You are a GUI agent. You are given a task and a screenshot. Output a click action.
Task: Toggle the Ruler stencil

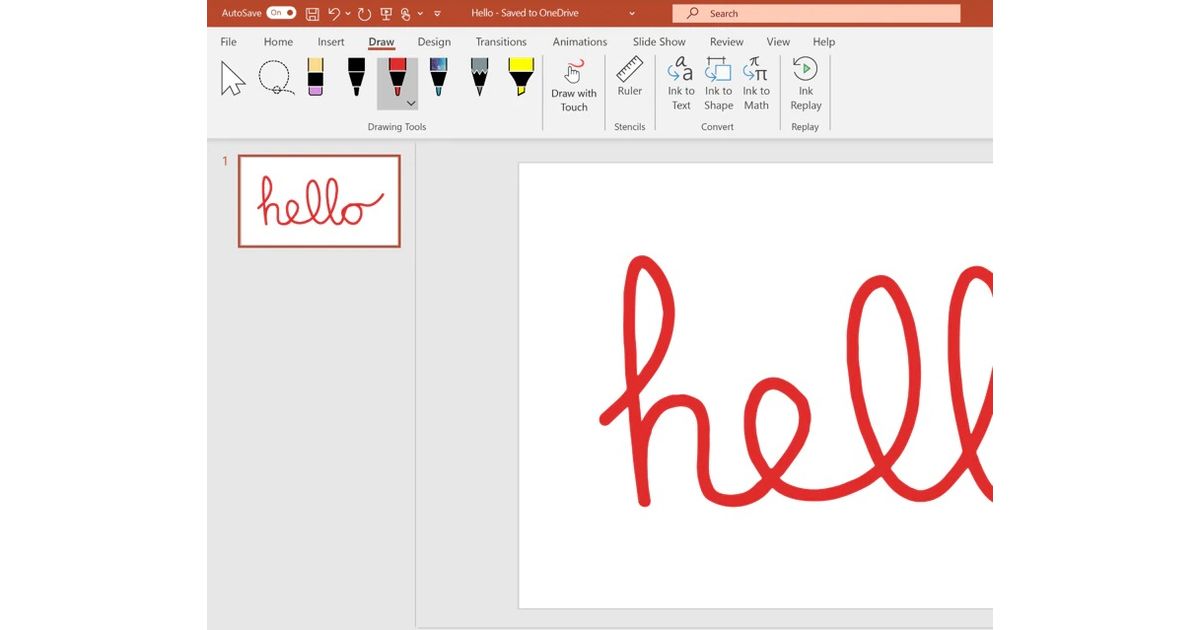(x=629, y=78)
